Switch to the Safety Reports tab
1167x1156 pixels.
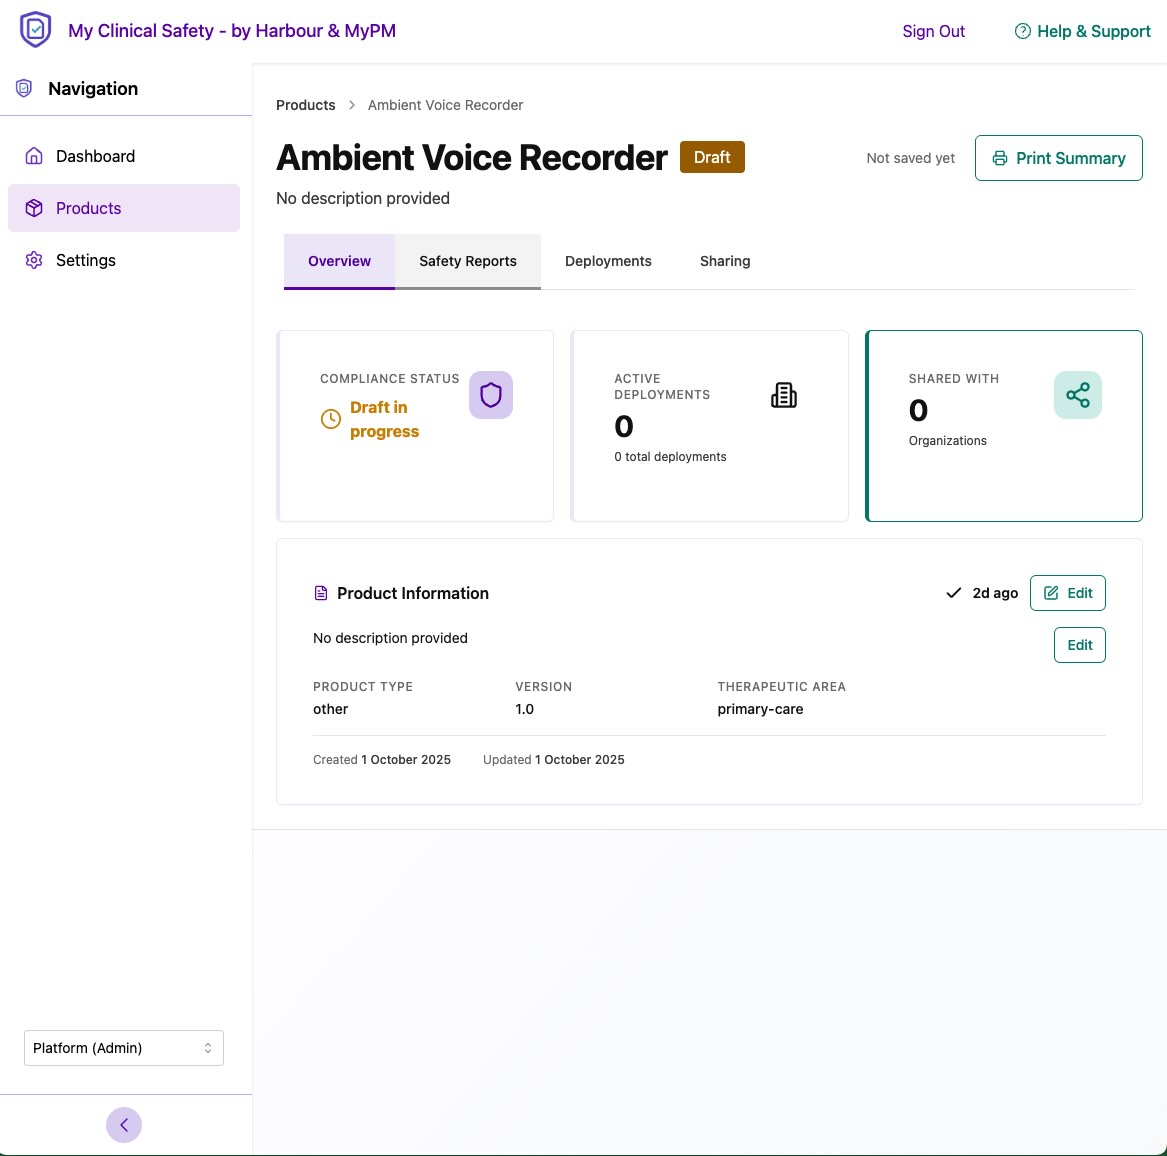(x=468, y=261)
